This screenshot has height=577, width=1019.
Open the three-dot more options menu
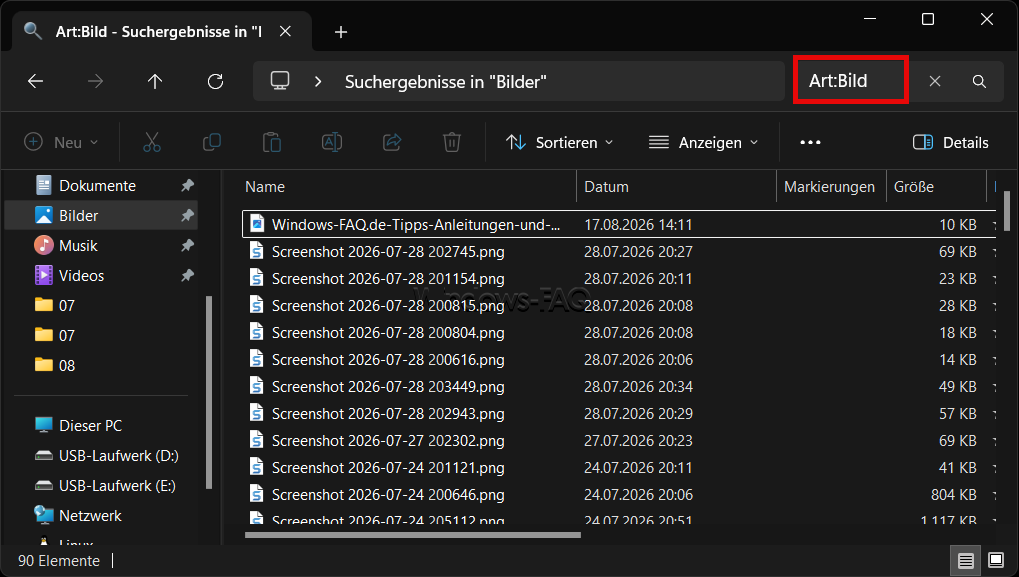(810, 142)
